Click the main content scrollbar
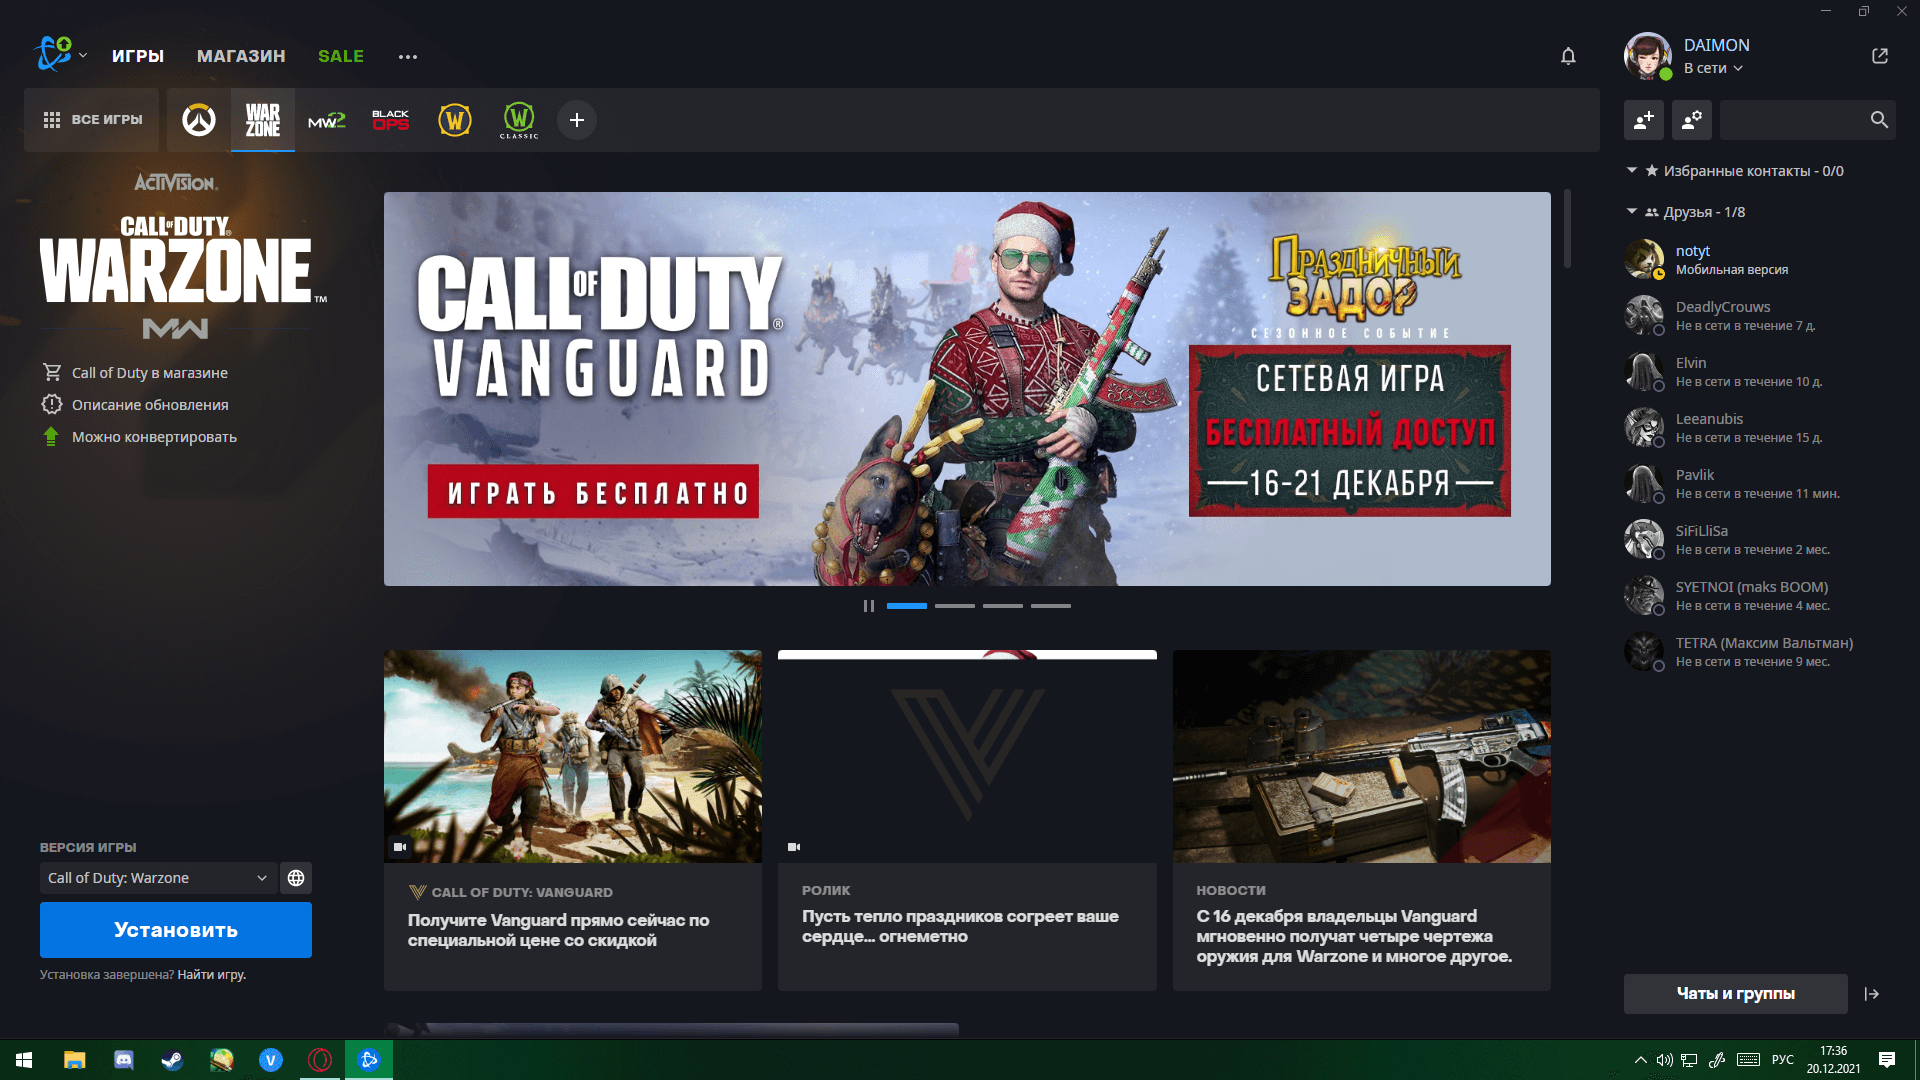This screenshot has height=1080, width=1920. point(1567,229)
